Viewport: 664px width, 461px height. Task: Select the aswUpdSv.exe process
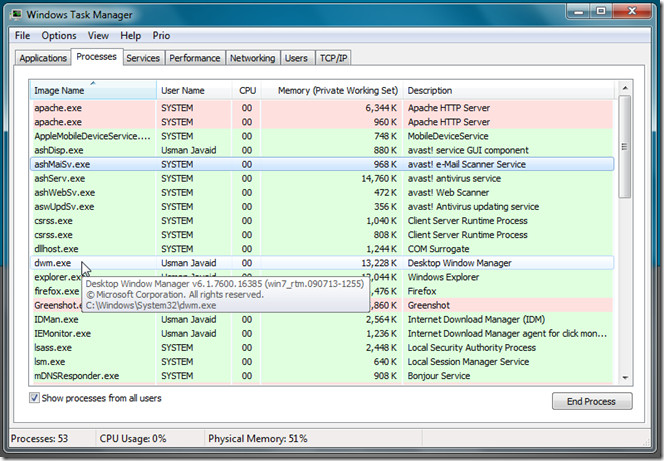click(322, 207)
